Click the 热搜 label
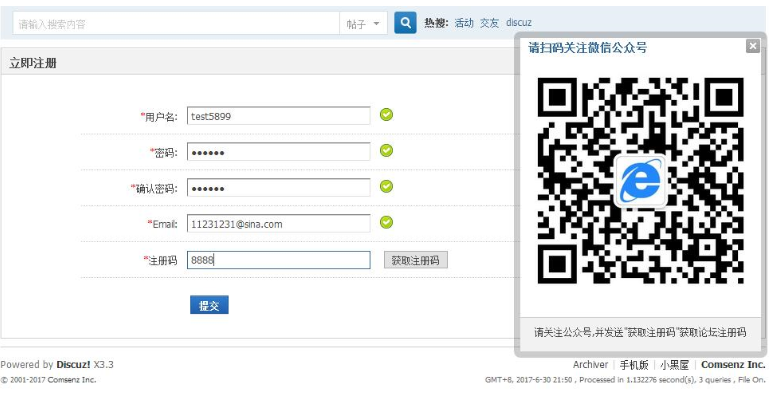Image resolution: width=773 pixels, height=407 pixels. [436, 23]
